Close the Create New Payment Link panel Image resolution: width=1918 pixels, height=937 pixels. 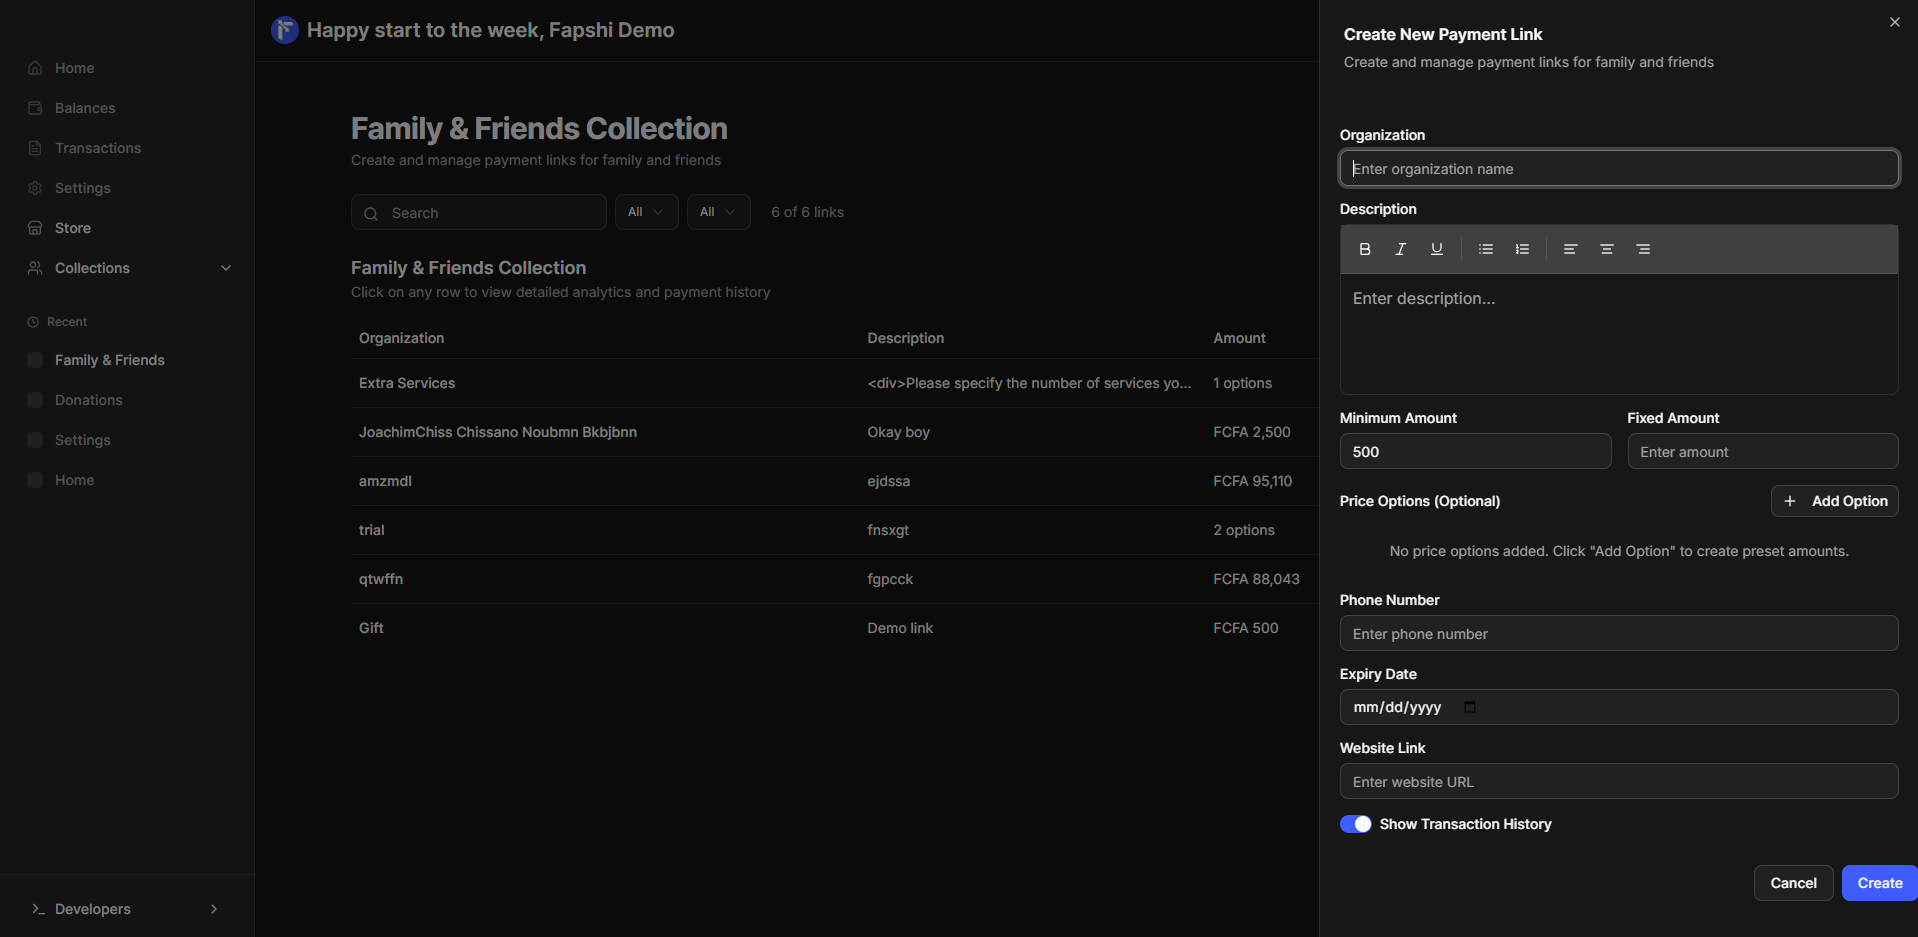point(1894,22)
